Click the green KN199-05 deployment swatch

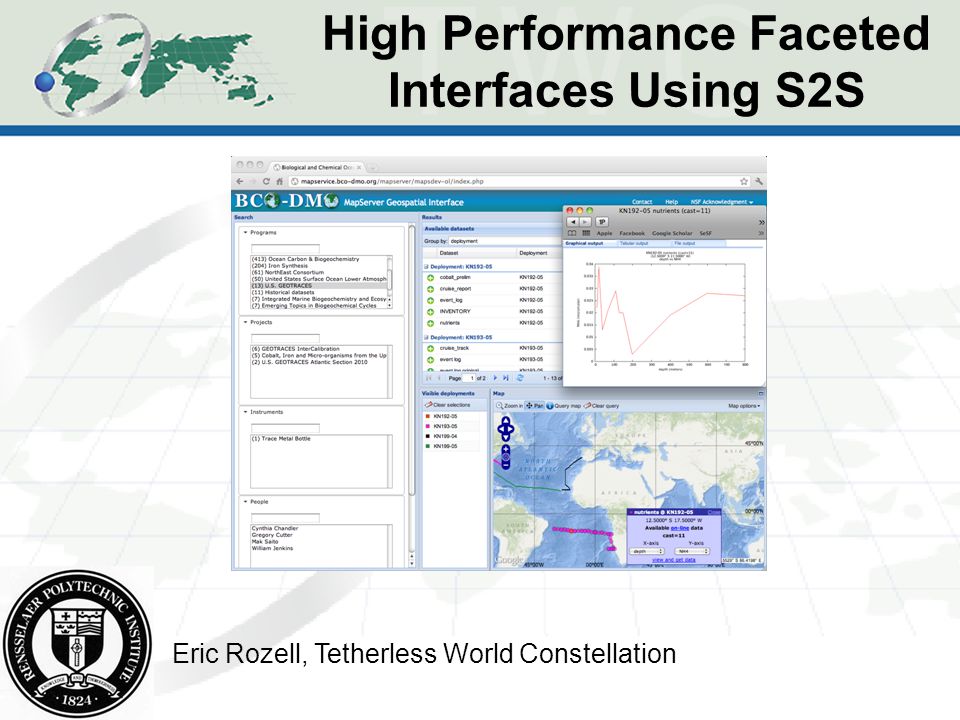pyautogui.click(x=427, y=446)
